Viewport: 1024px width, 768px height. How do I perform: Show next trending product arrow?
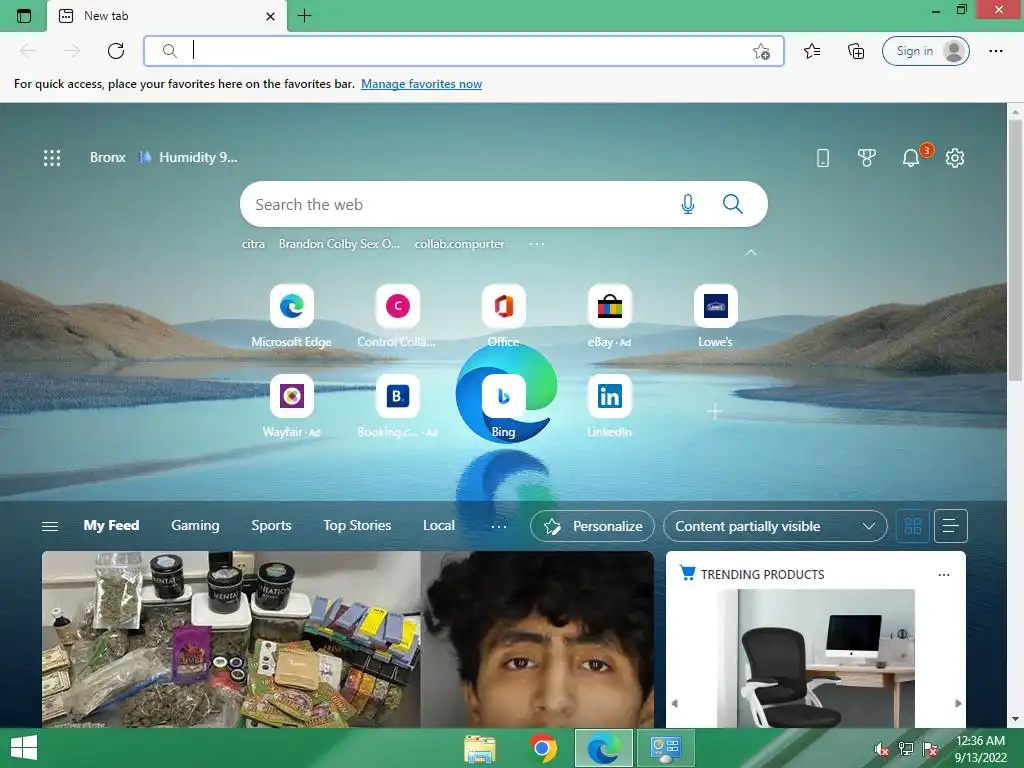pos(958,703)
